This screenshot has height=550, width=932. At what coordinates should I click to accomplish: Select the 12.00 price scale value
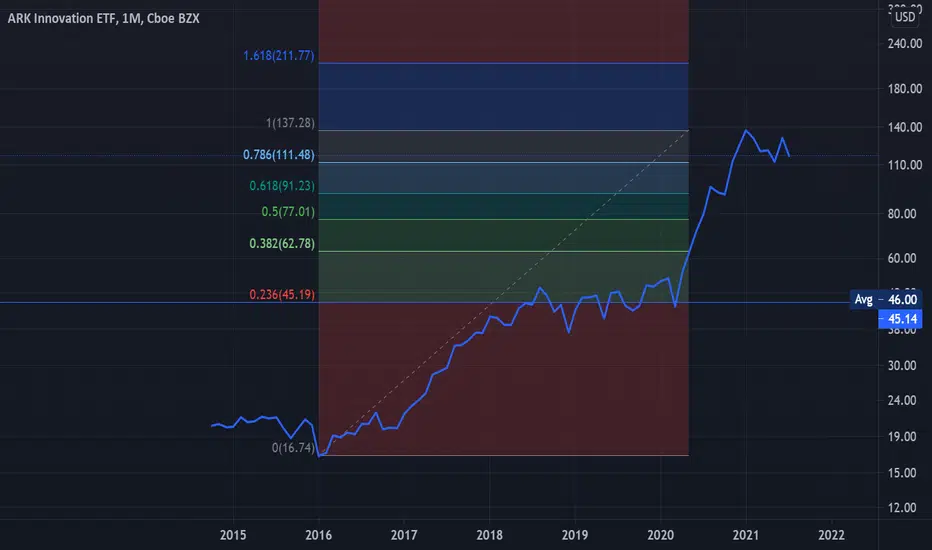902,508
